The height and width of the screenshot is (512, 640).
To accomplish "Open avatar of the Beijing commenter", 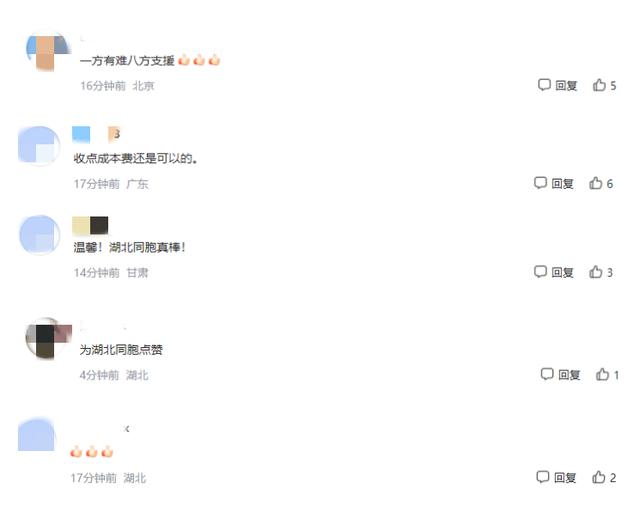I will coord(48,53).
